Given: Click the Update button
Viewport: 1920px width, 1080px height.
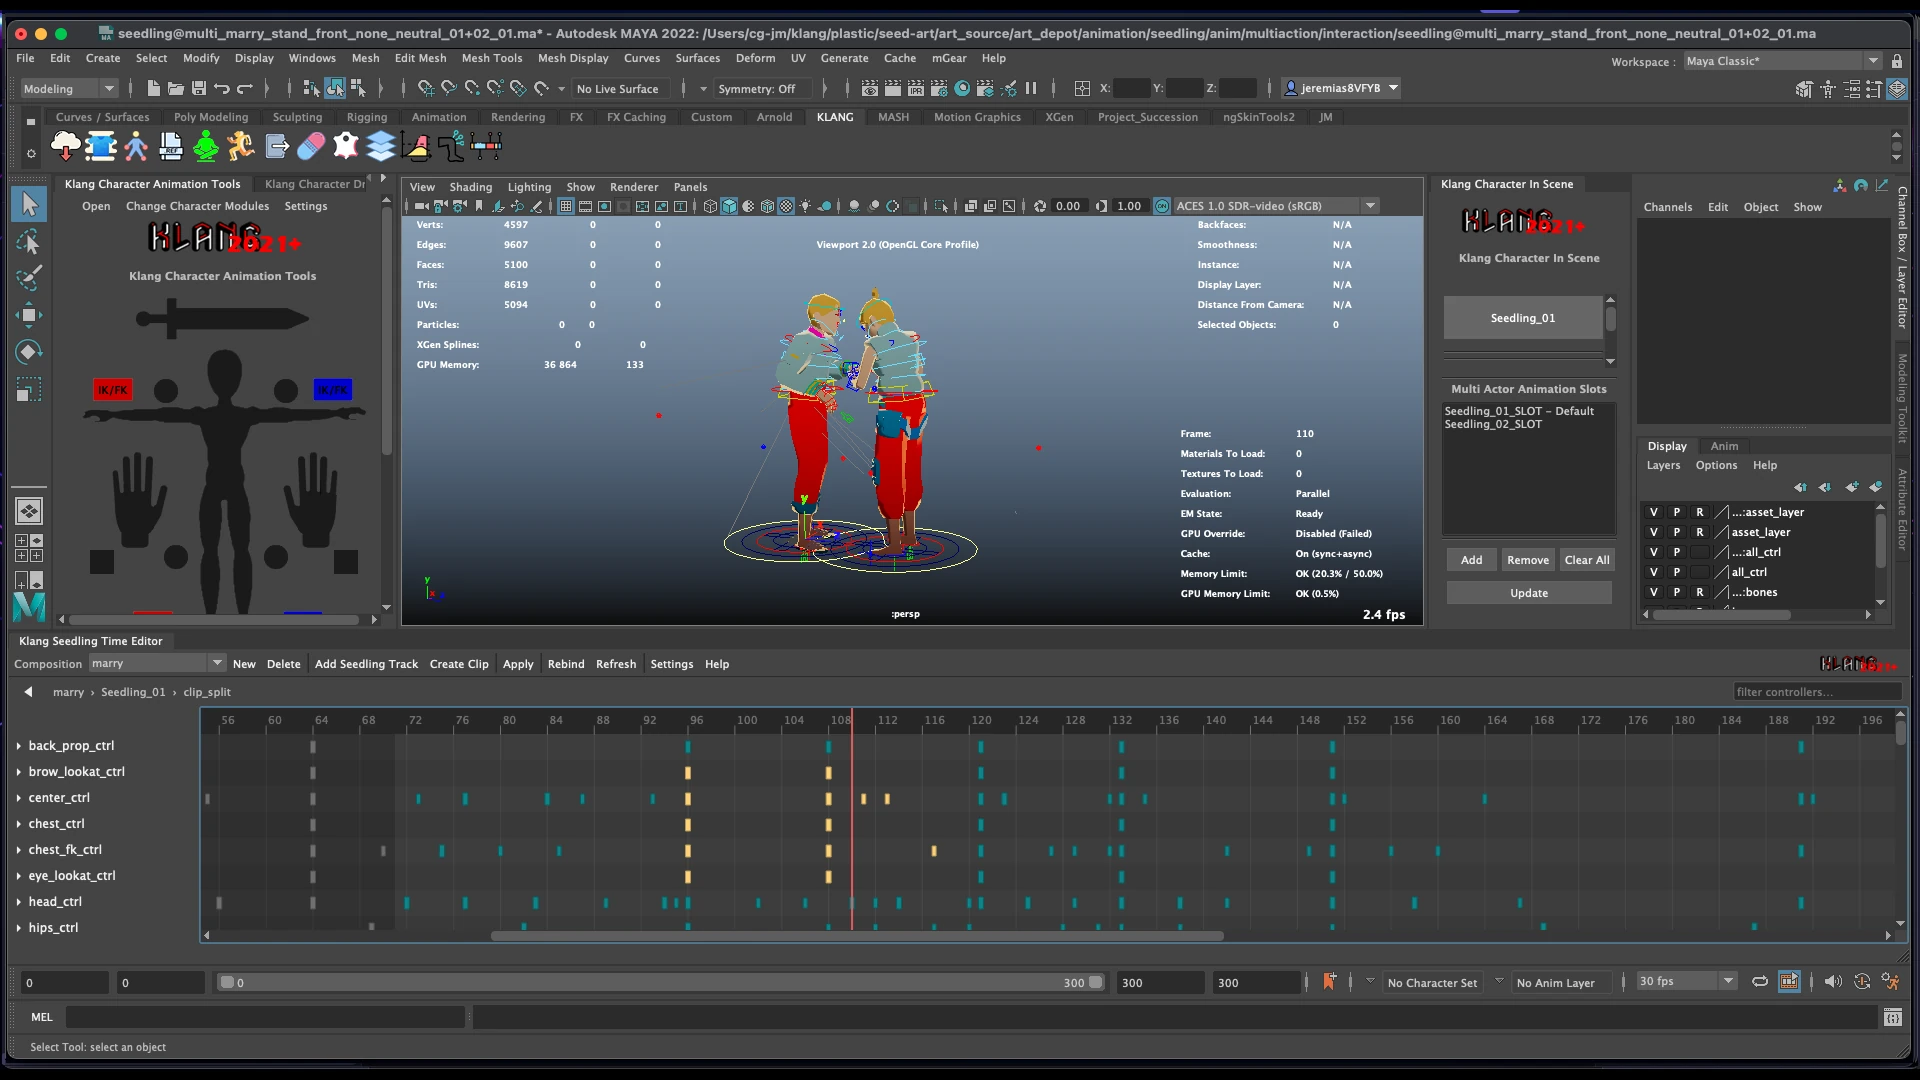Looking at the screenshot, I should coord(1529,593).
